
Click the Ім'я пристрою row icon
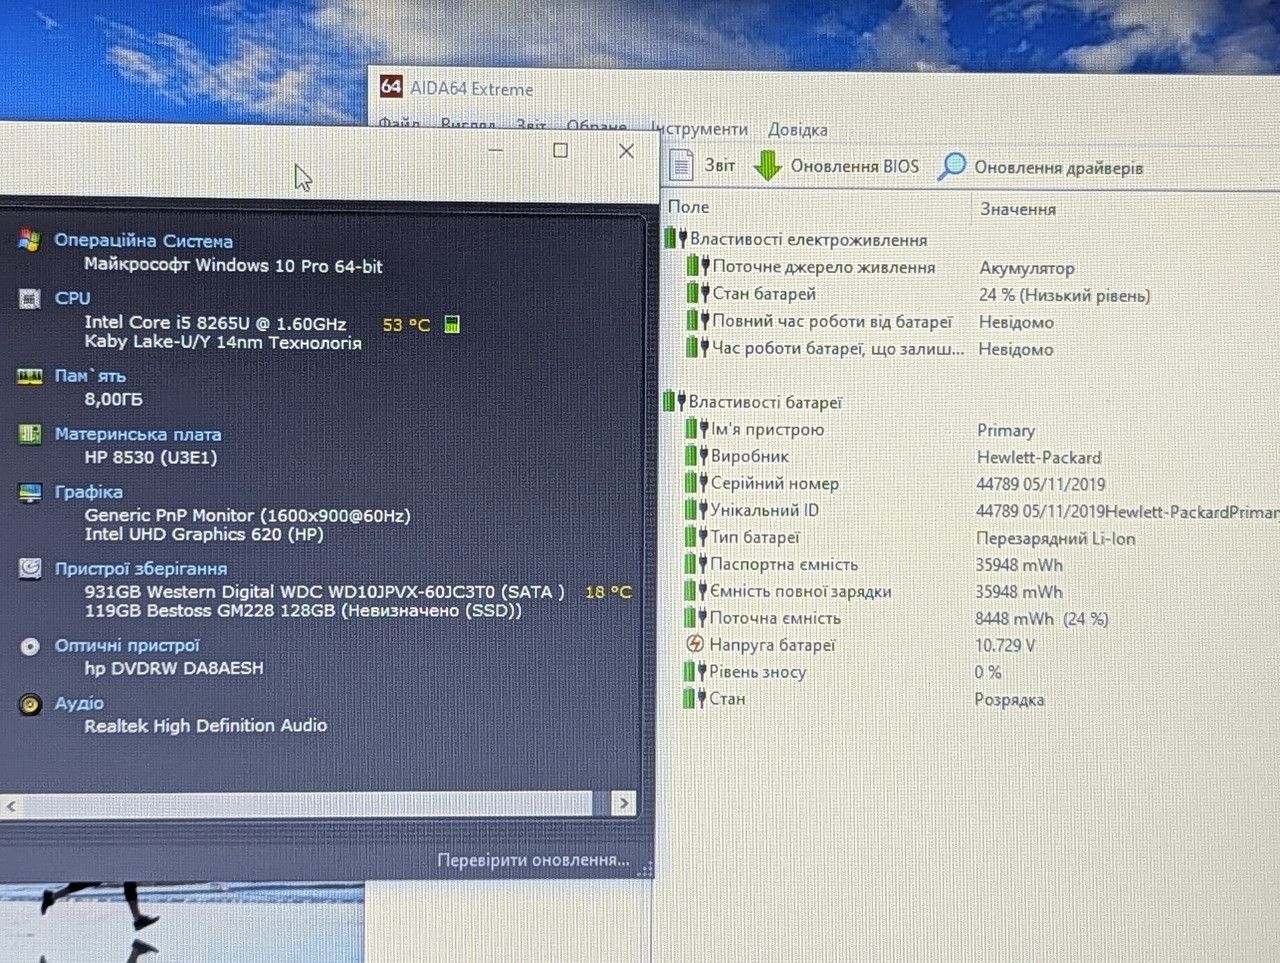point(697,429)
